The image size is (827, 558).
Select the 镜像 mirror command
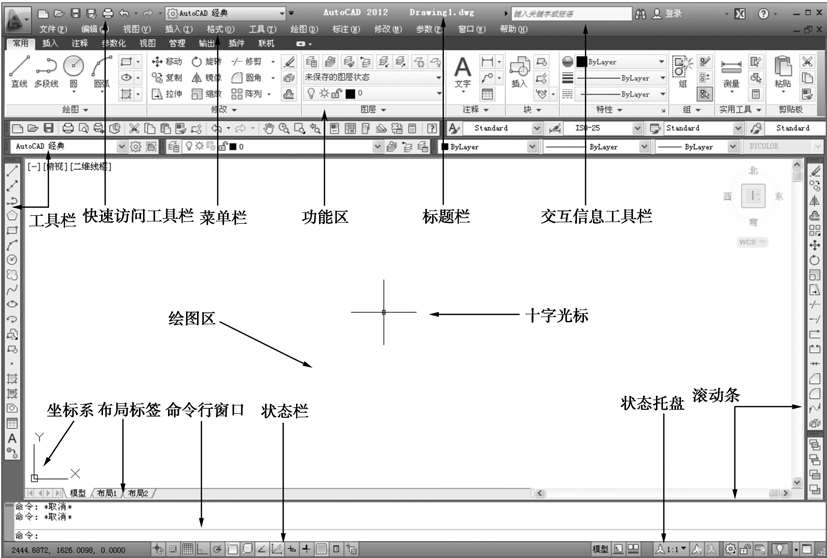coord(206,78)
